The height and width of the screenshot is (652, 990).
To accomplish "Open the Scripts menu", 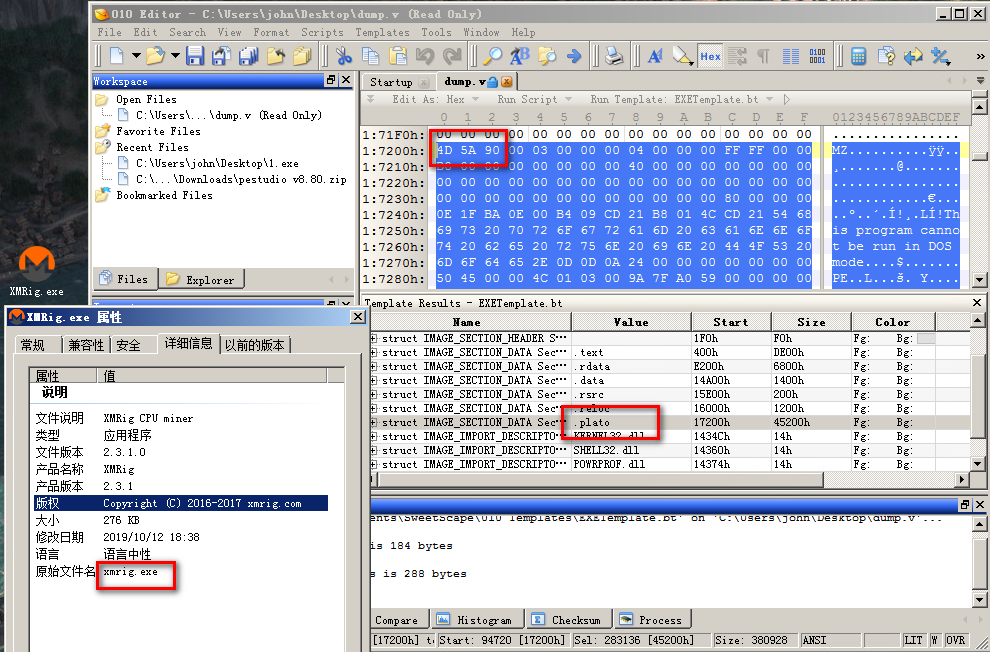I will (322, 32).
